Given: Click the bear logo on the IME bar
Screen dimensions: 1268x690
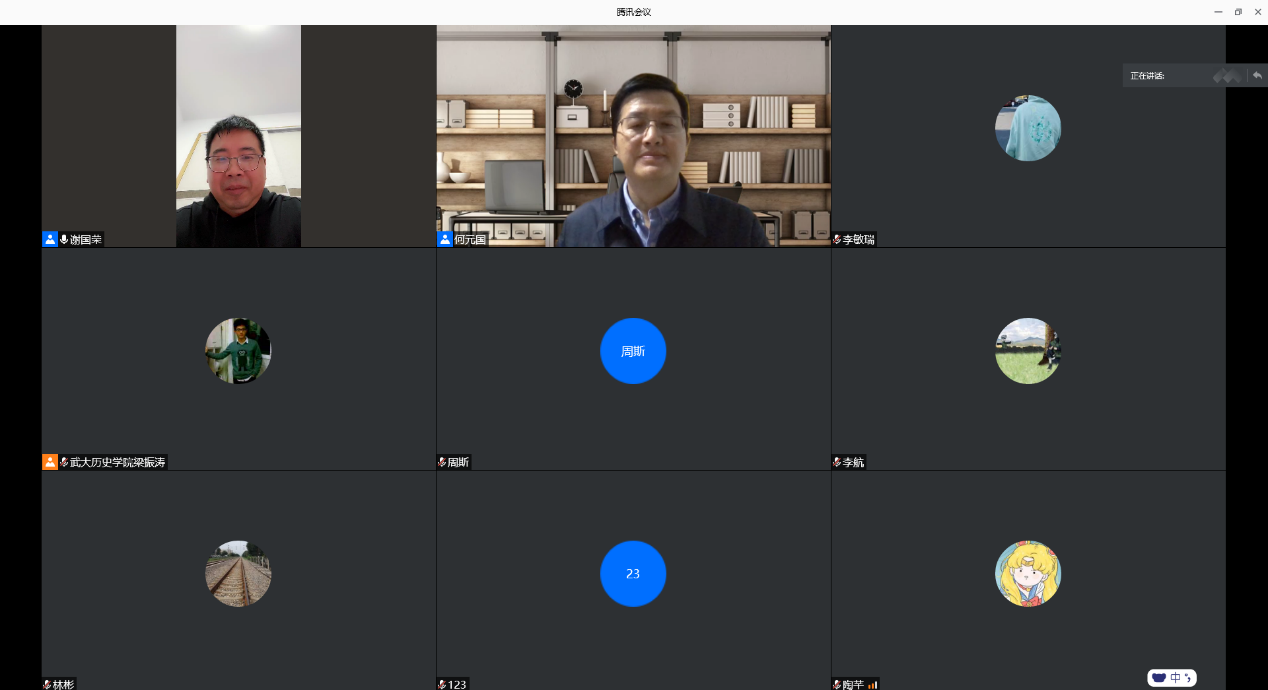Looking at the screenshot, I should [1159, 677].
